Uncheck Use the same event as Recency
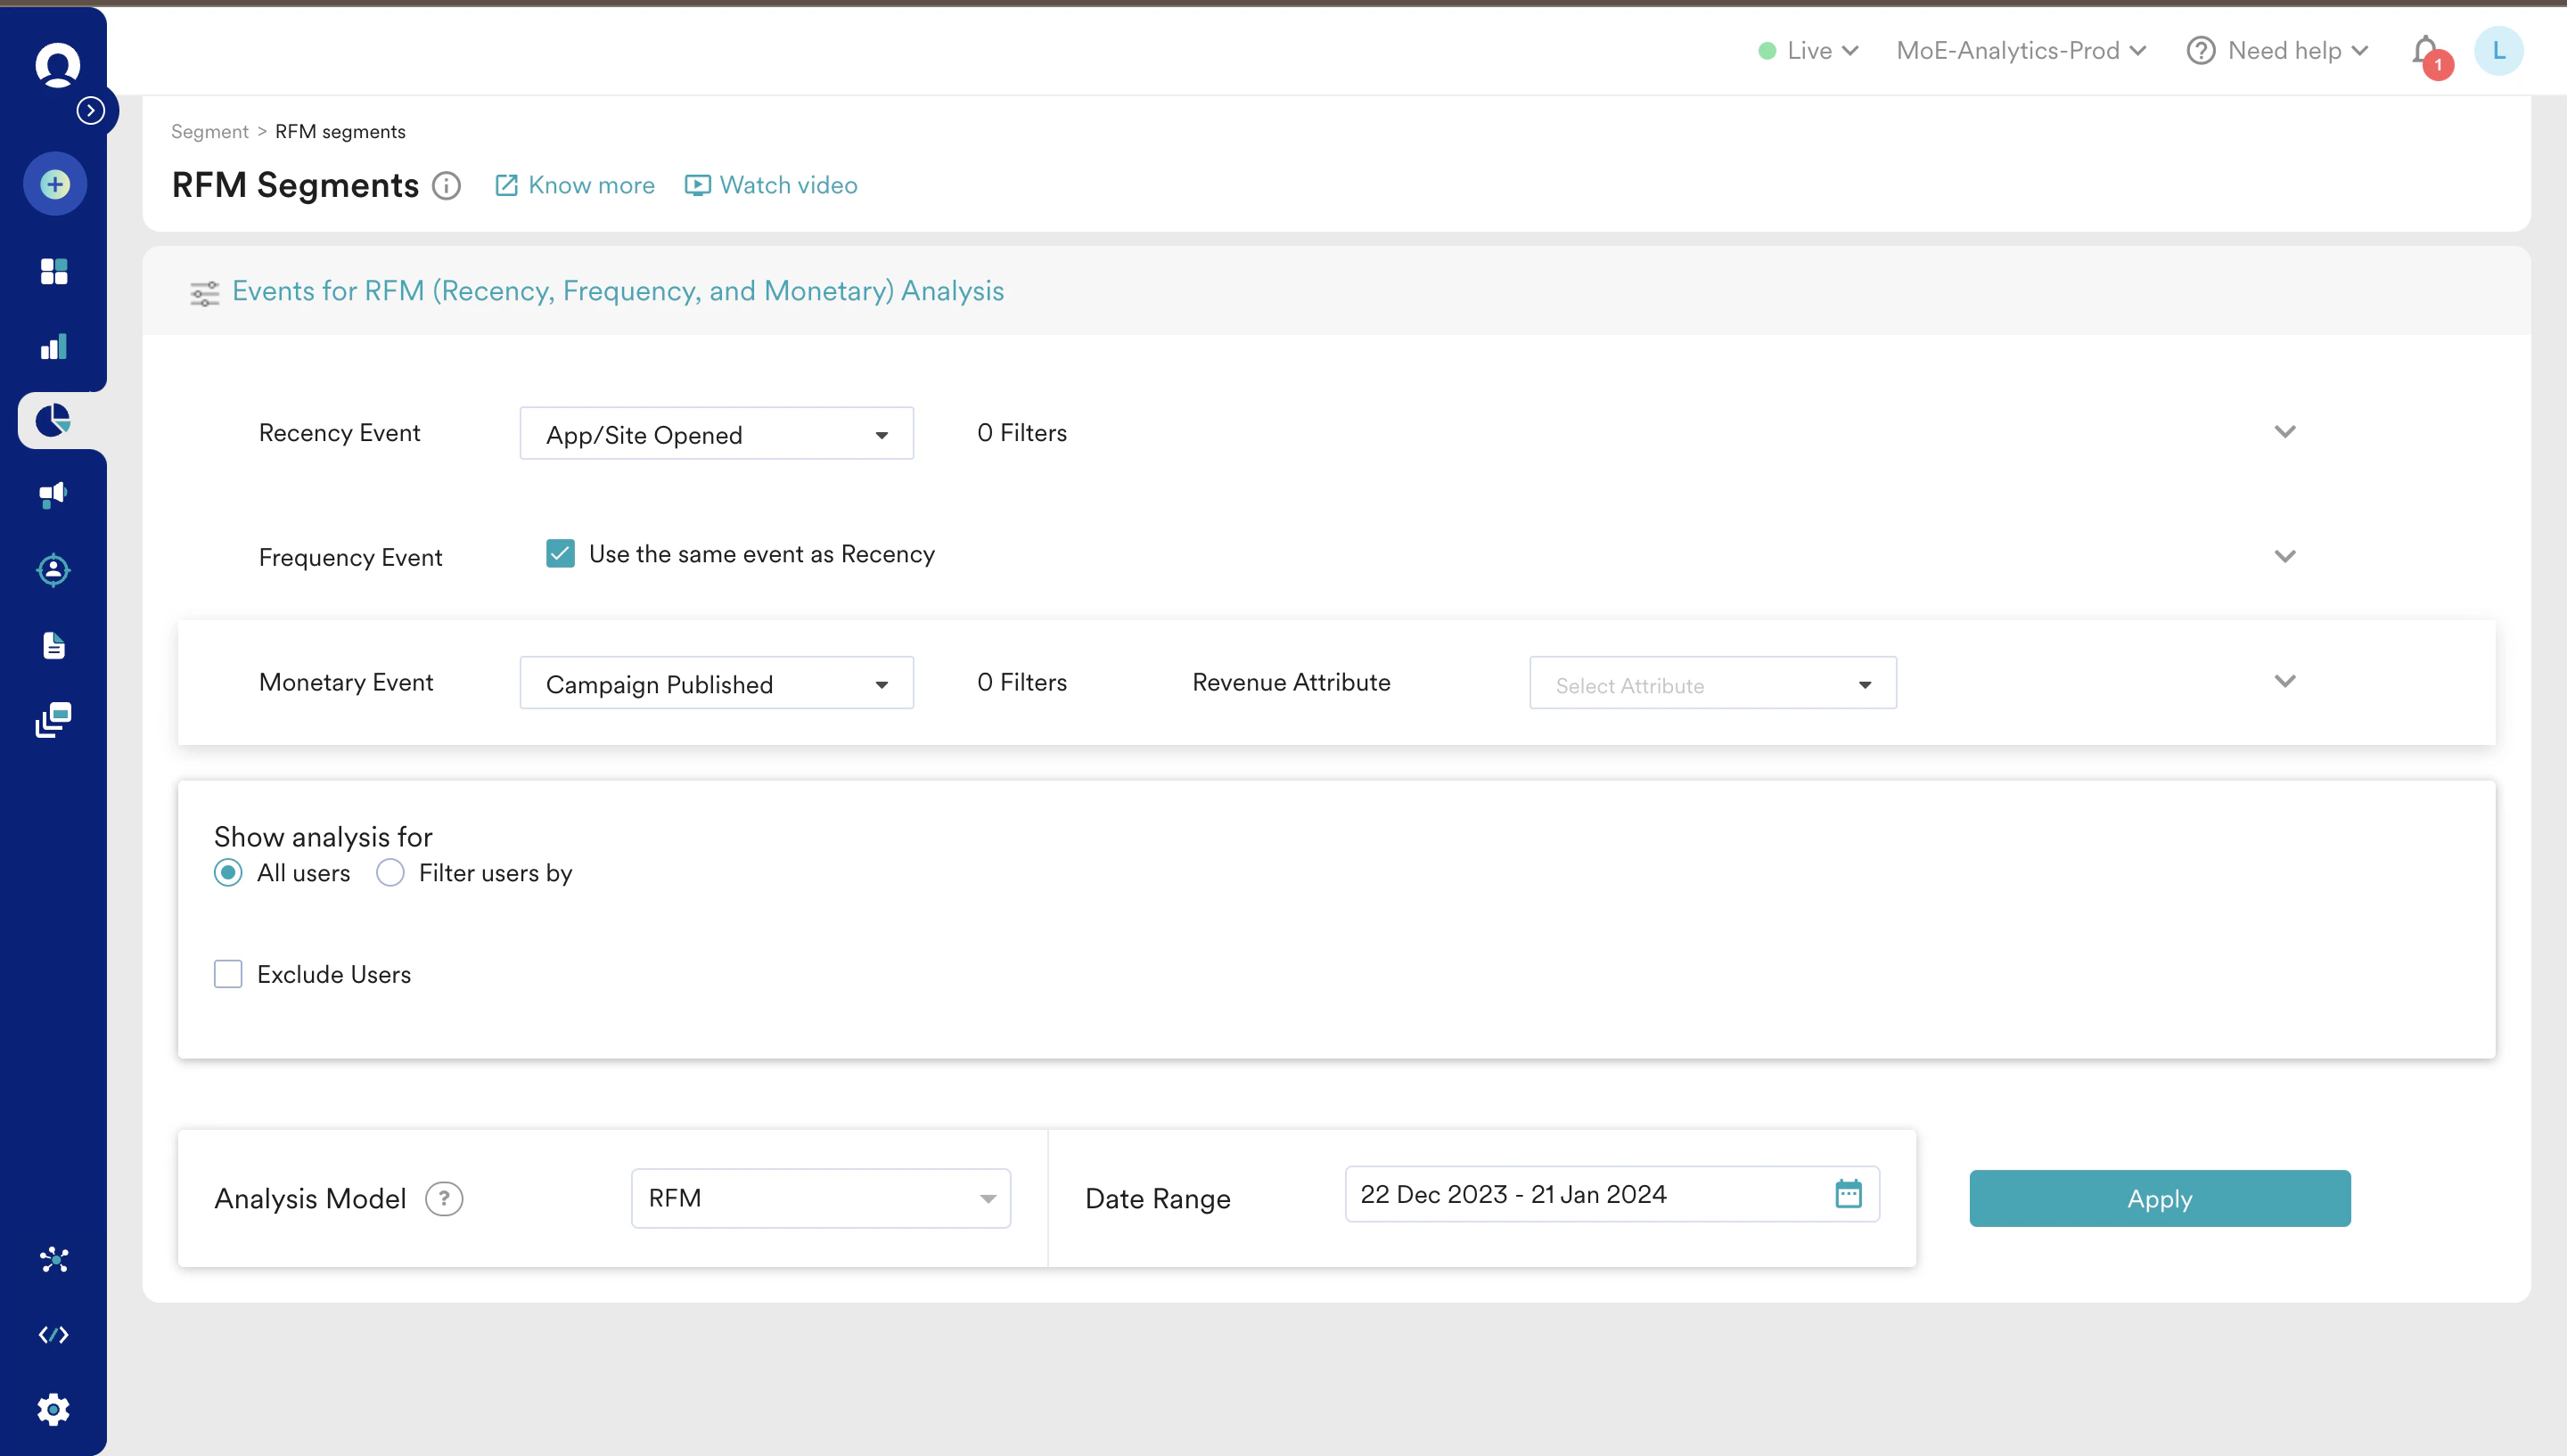This screenshot has width=2567, height=1456. tap(560, 554)
